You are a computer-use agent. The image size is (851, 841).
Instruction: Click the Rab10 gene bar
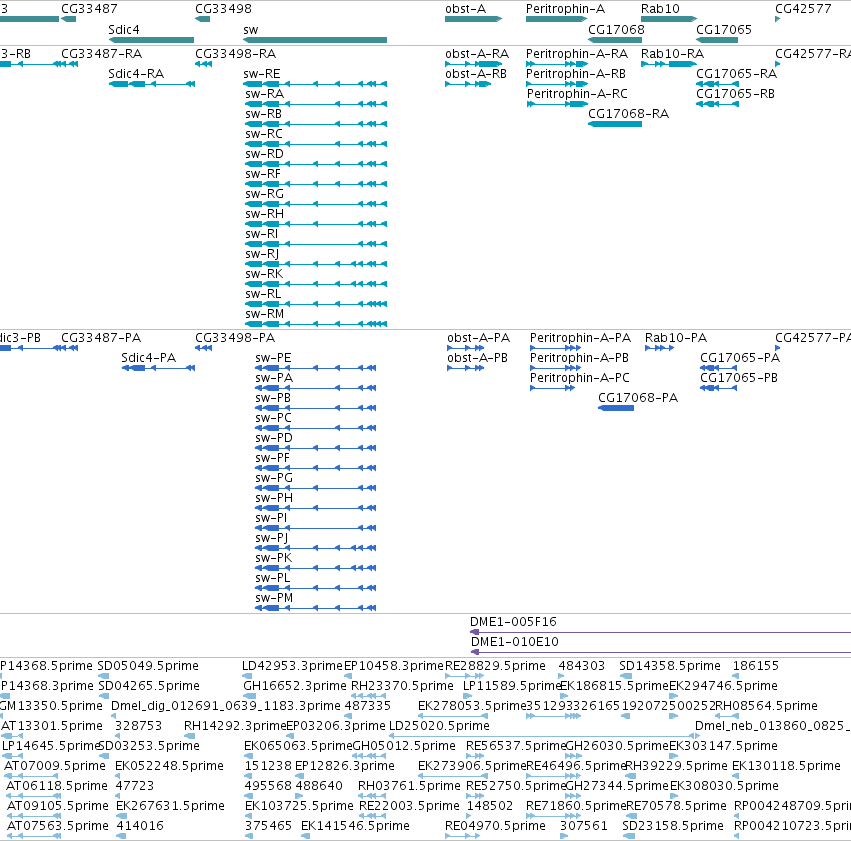point(669,19)
